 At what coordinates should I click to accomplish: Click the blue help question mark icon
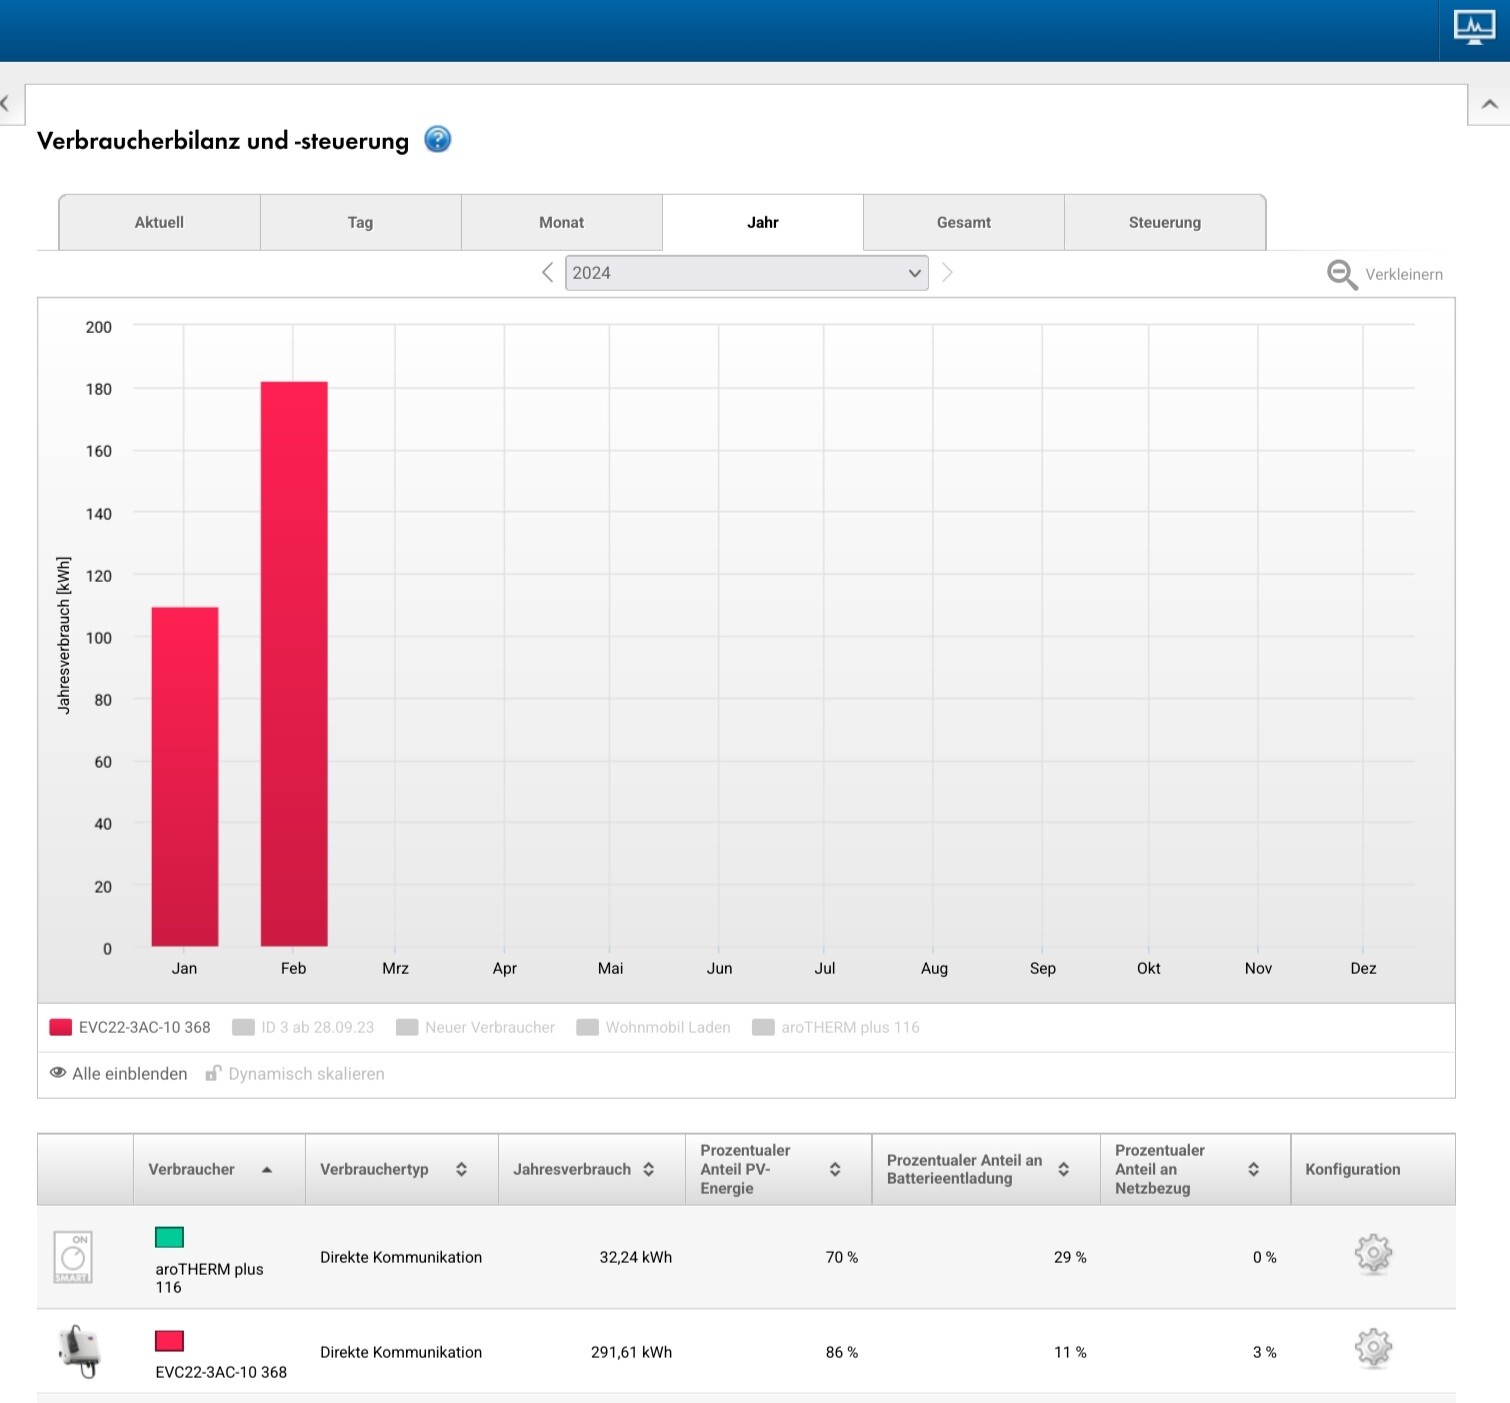tap(437, 140)
